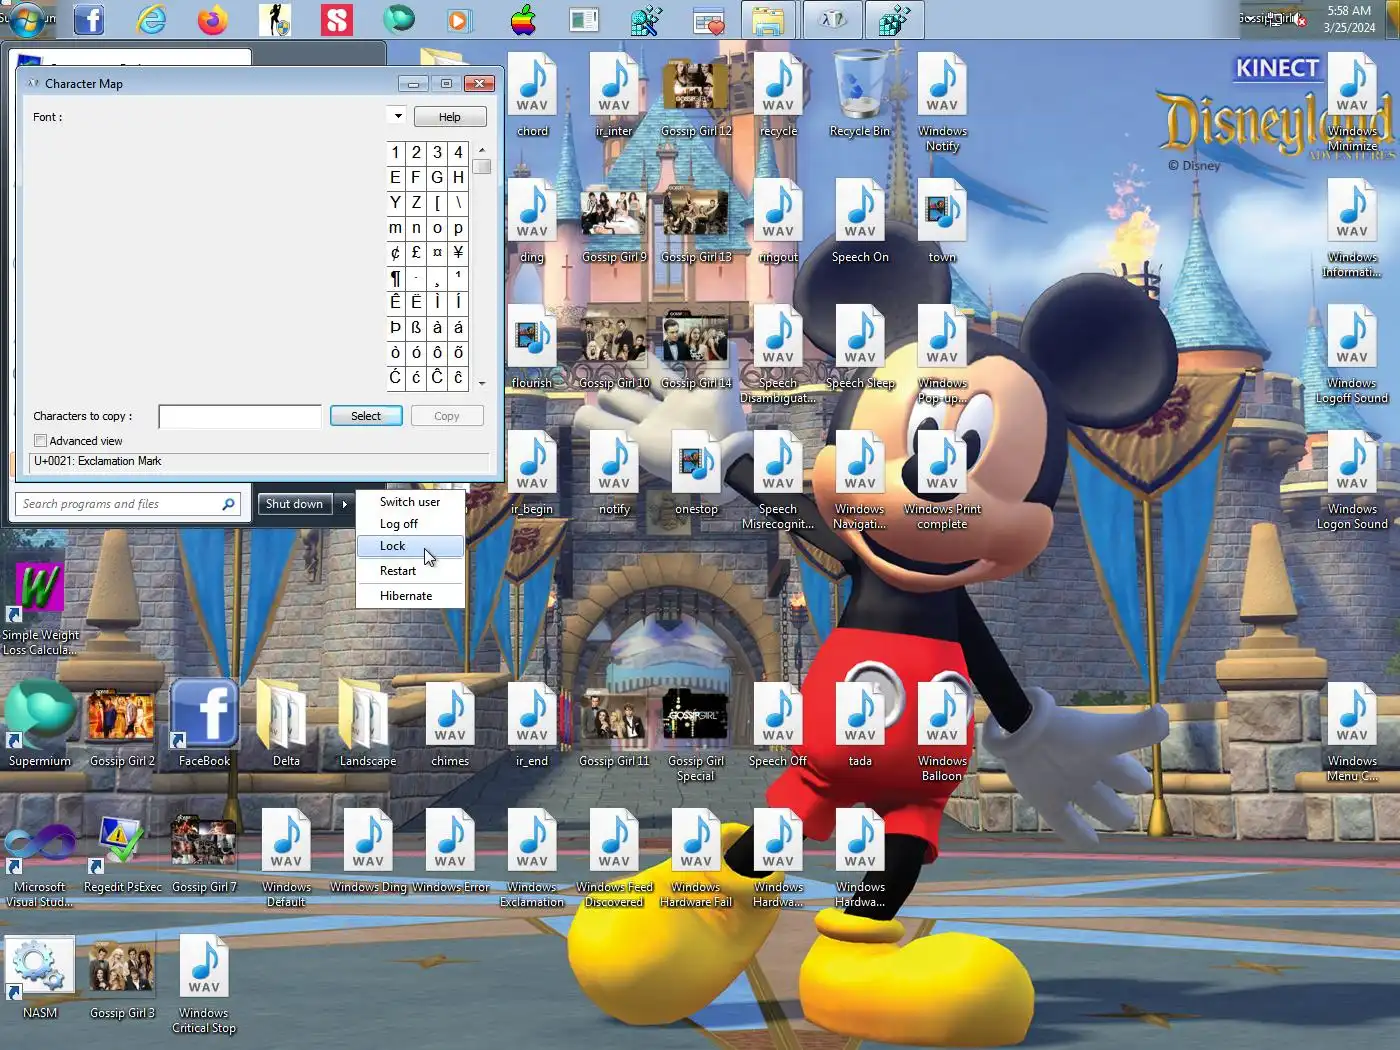Expand the Shut down options arrow

point(344,504)
